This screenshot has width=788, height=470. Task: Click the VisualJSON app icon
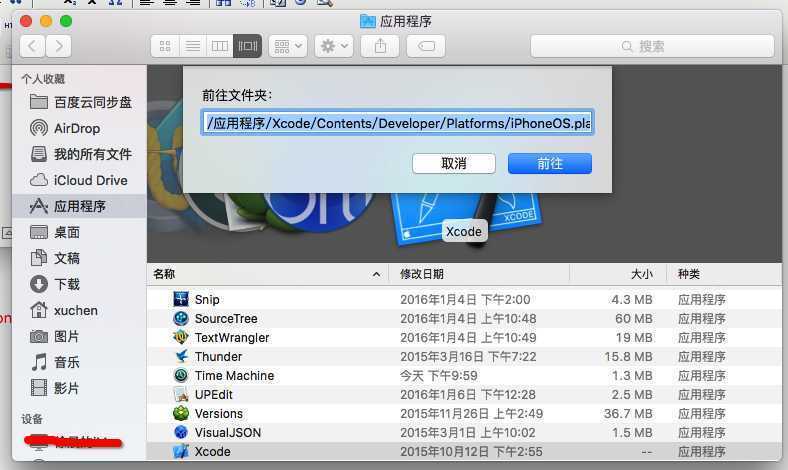point(180,432)
